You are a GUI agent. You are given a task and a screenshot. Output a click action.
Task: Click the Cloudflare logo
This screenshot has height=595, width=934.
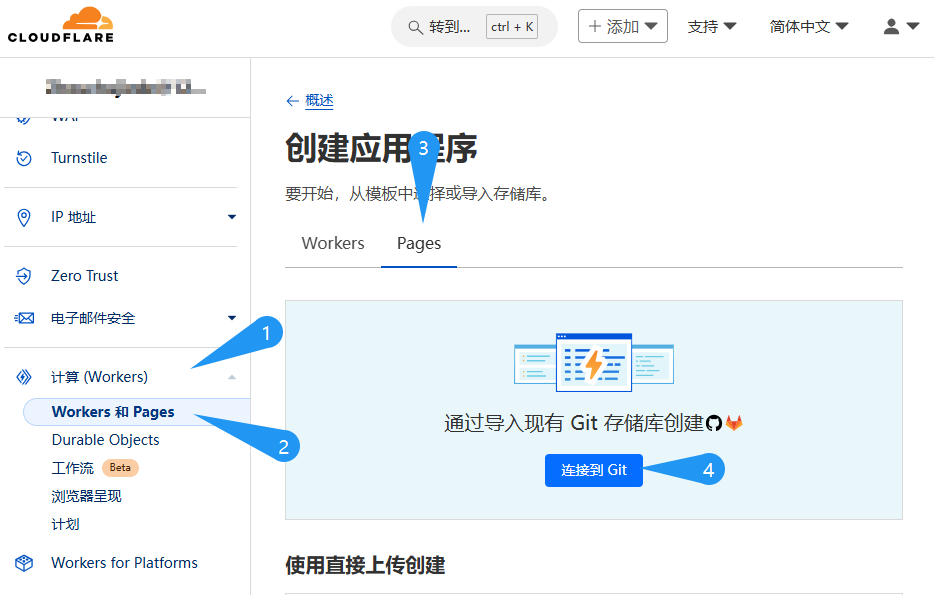pyautogui.click(x=58, y=25)
